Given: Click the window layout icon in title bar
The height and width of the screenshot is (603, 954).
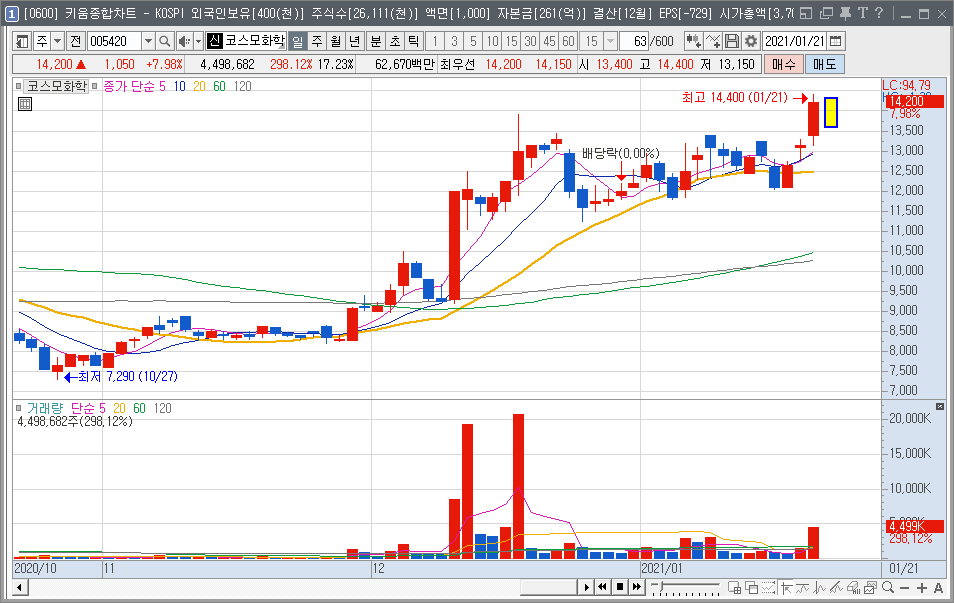Looking at the screenshot, I should (806, 13).
